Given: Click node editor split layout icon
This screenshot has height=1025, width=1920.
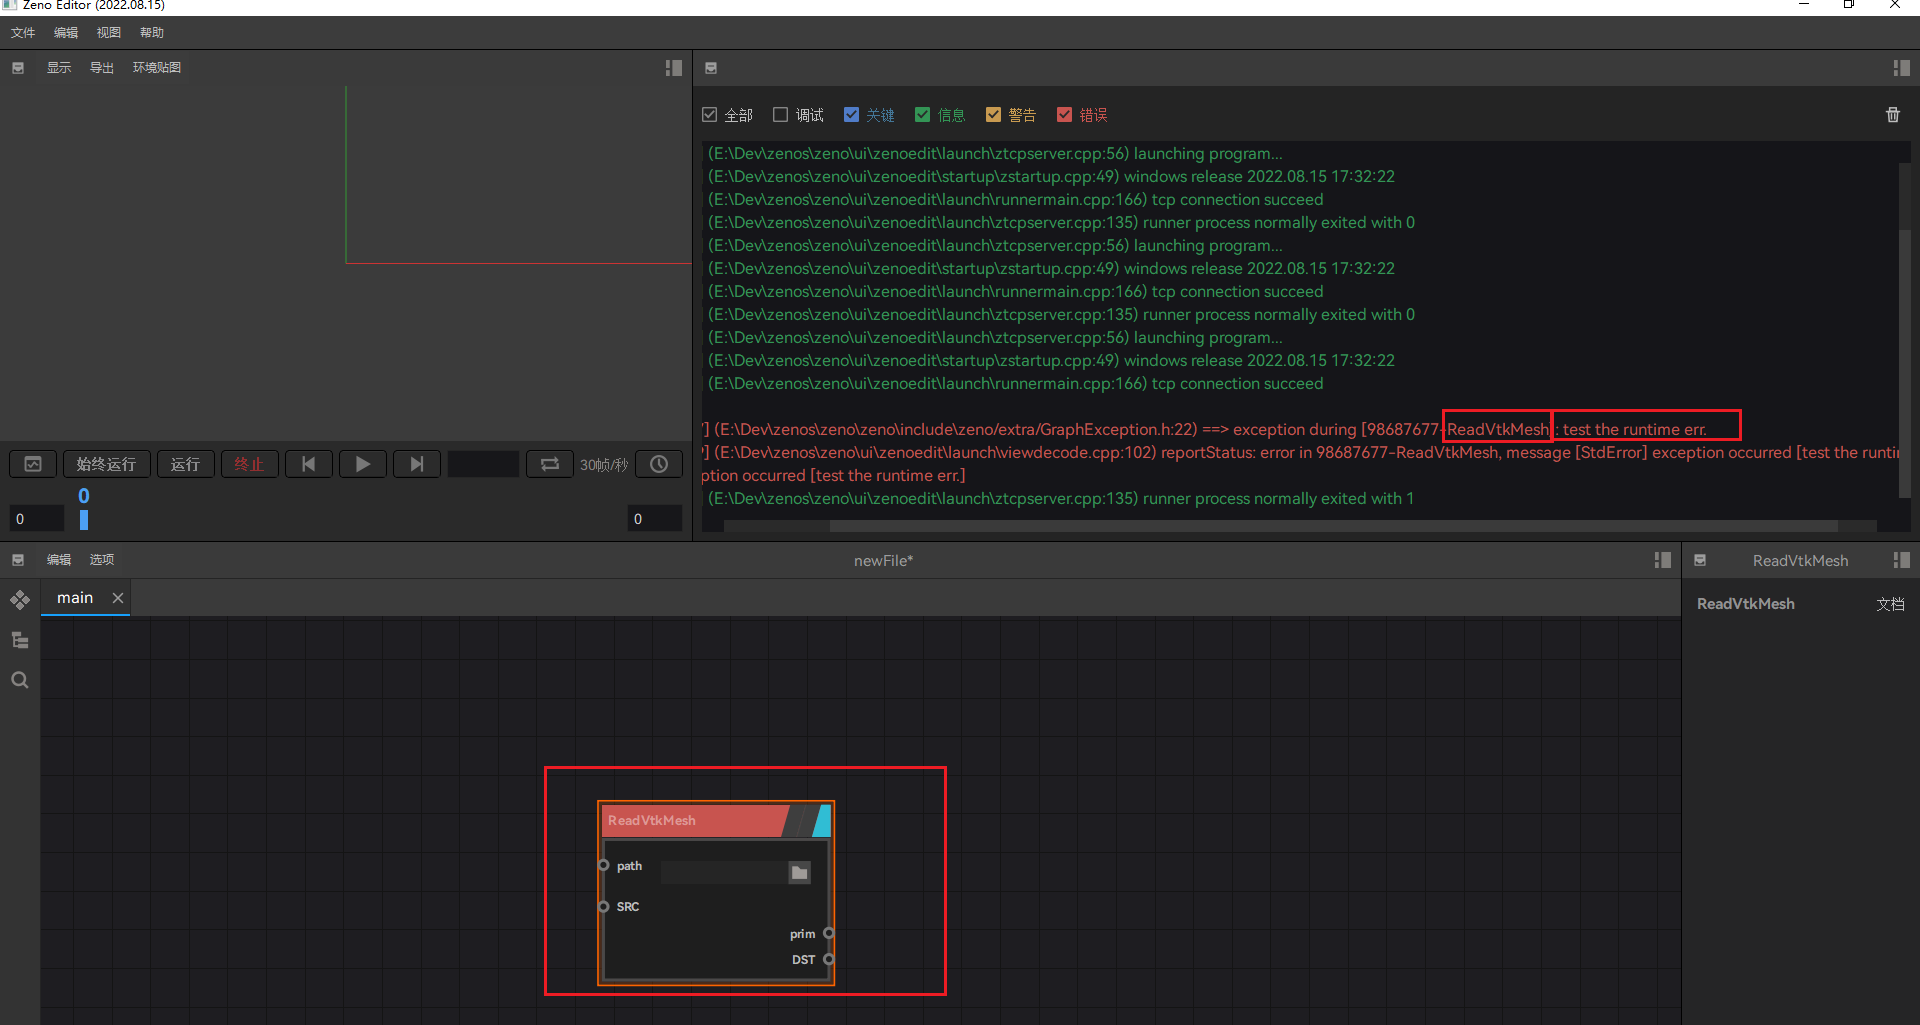Looking at the screenshot, I should pos(1663,560).
